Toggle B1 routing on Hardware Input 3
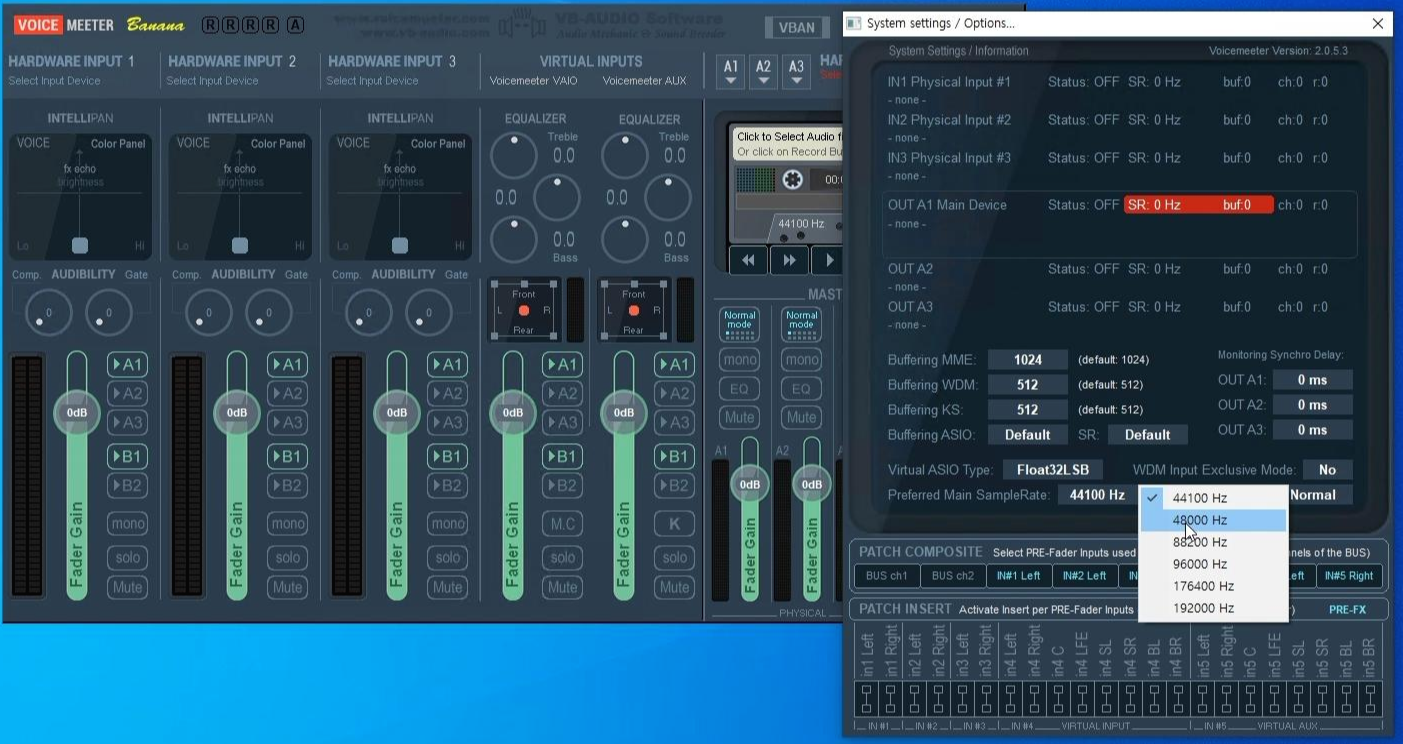This screenshot has width=1403, height=744. [x=447, y=457]
